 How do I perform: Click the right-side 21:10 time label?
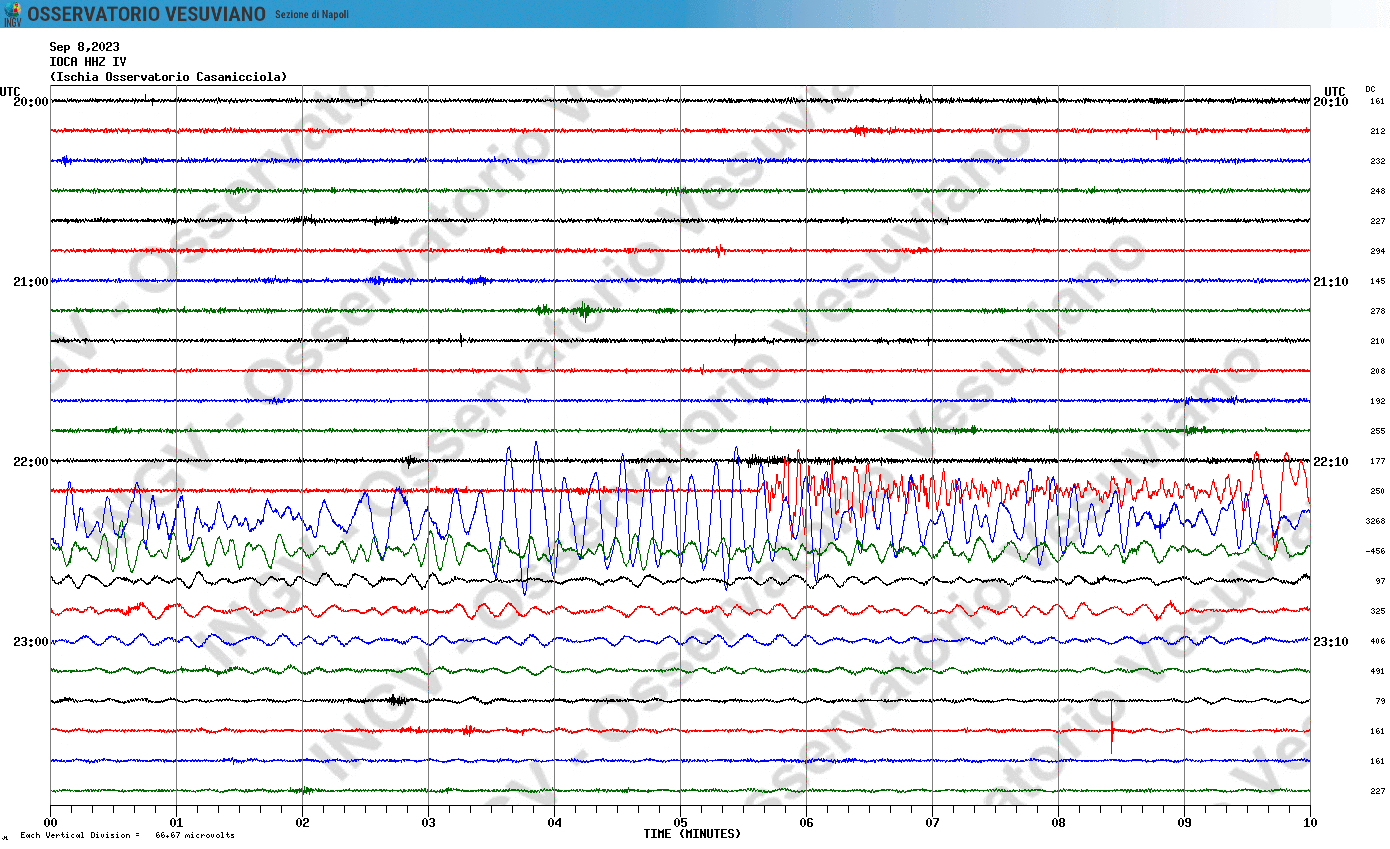coord(1331,282)
